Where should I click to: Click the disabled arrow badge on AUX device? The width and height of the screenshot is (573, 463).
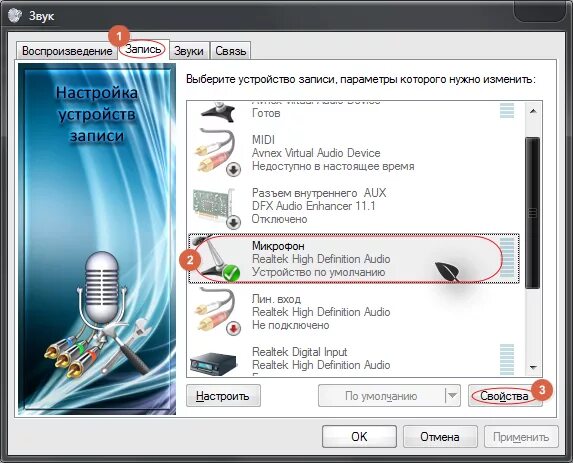[x=234, y=222]
